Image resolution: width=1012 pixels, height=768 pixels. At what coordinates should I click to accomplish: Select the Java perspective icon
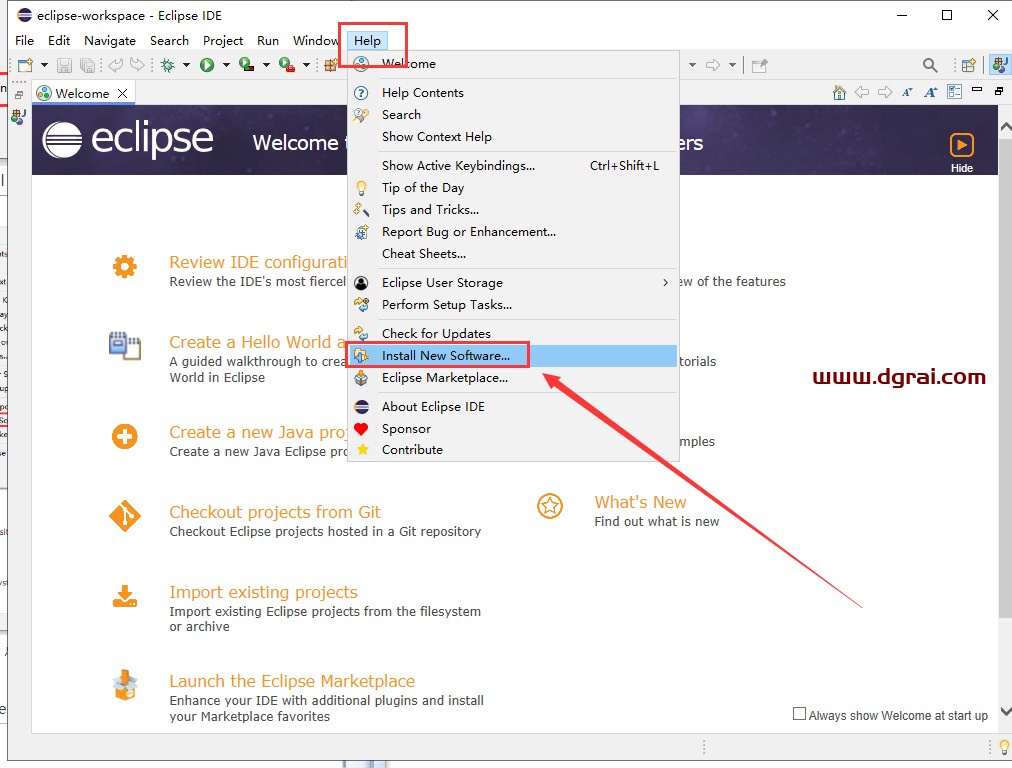pos(1000,65)
